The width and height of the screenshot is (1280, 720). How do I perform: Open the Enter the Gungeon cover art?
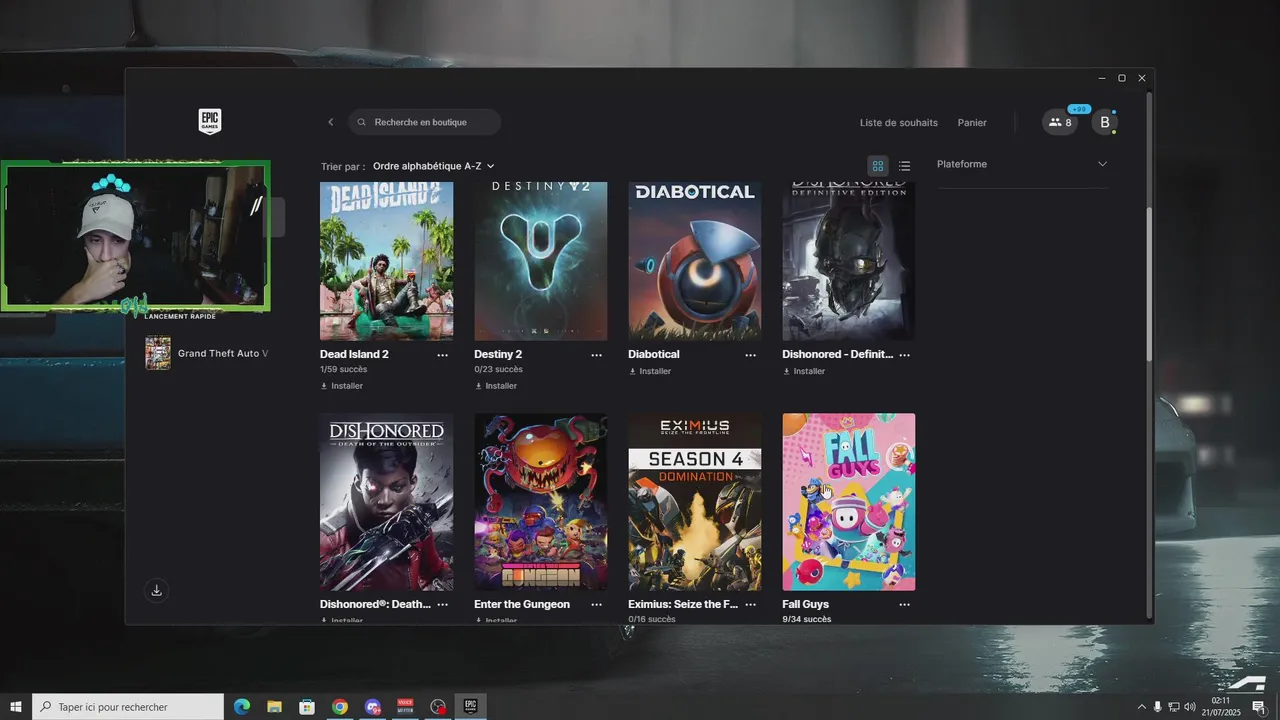(x=540, y=502)
